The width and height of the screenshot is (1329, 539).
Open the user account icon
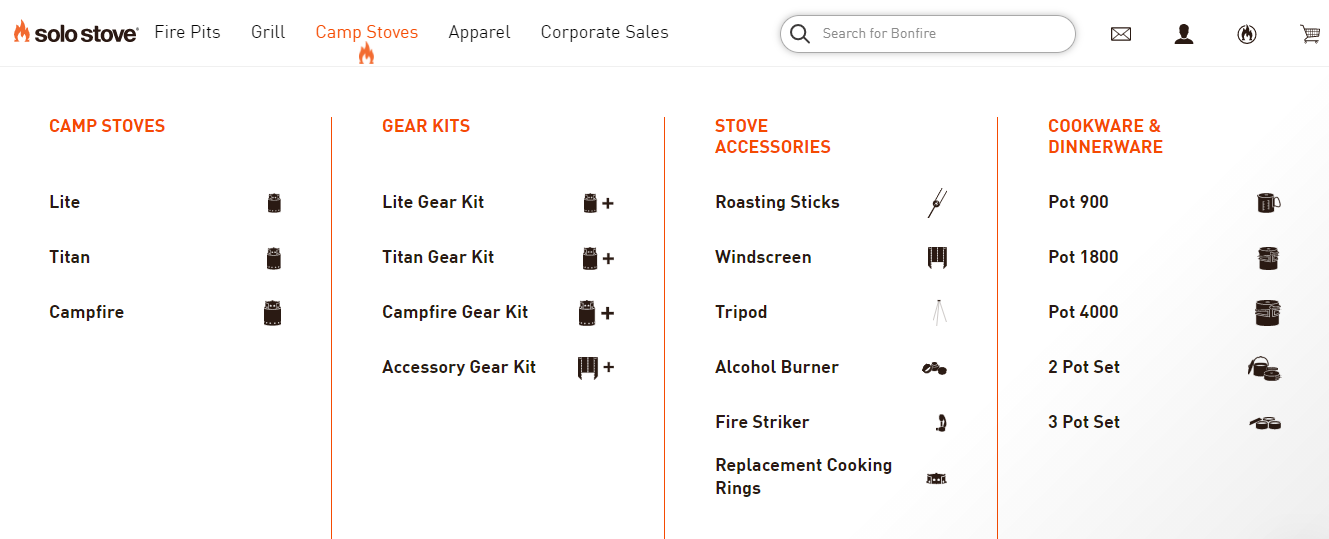click(x=1184, y=34)
